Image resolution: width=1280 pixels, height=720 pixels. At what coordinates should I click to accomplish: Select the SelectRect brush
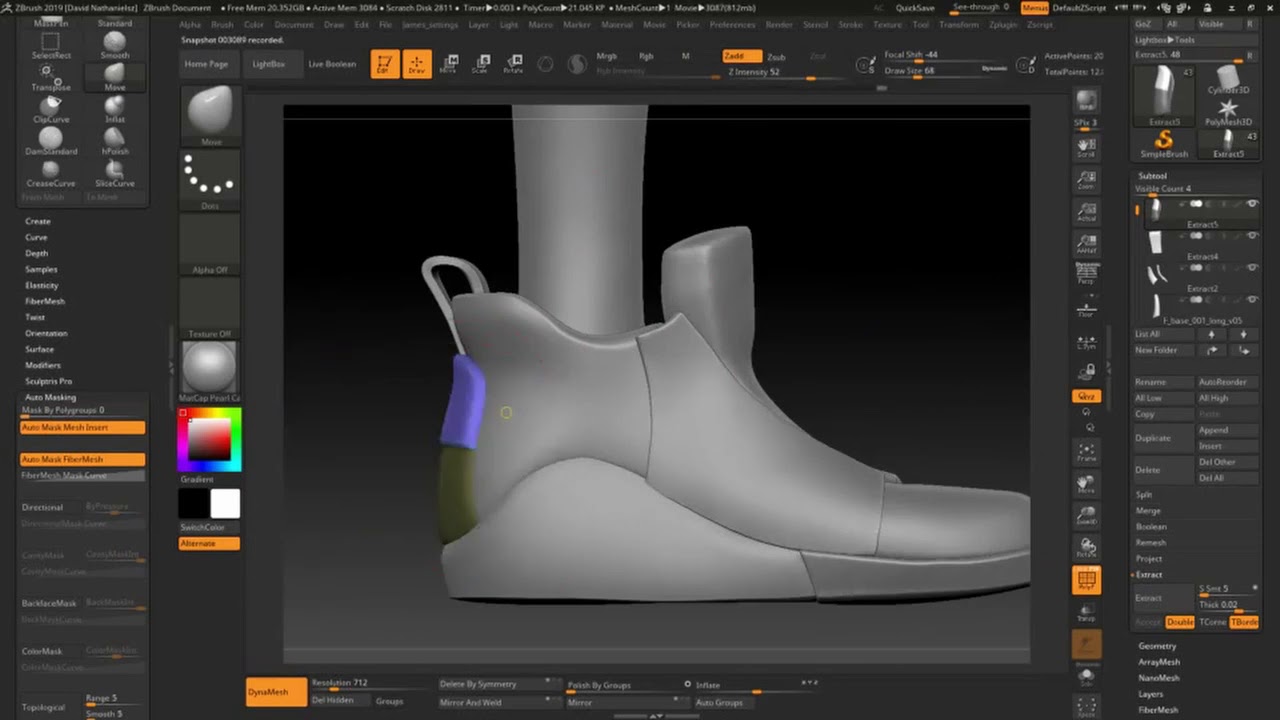coord(50,45)
